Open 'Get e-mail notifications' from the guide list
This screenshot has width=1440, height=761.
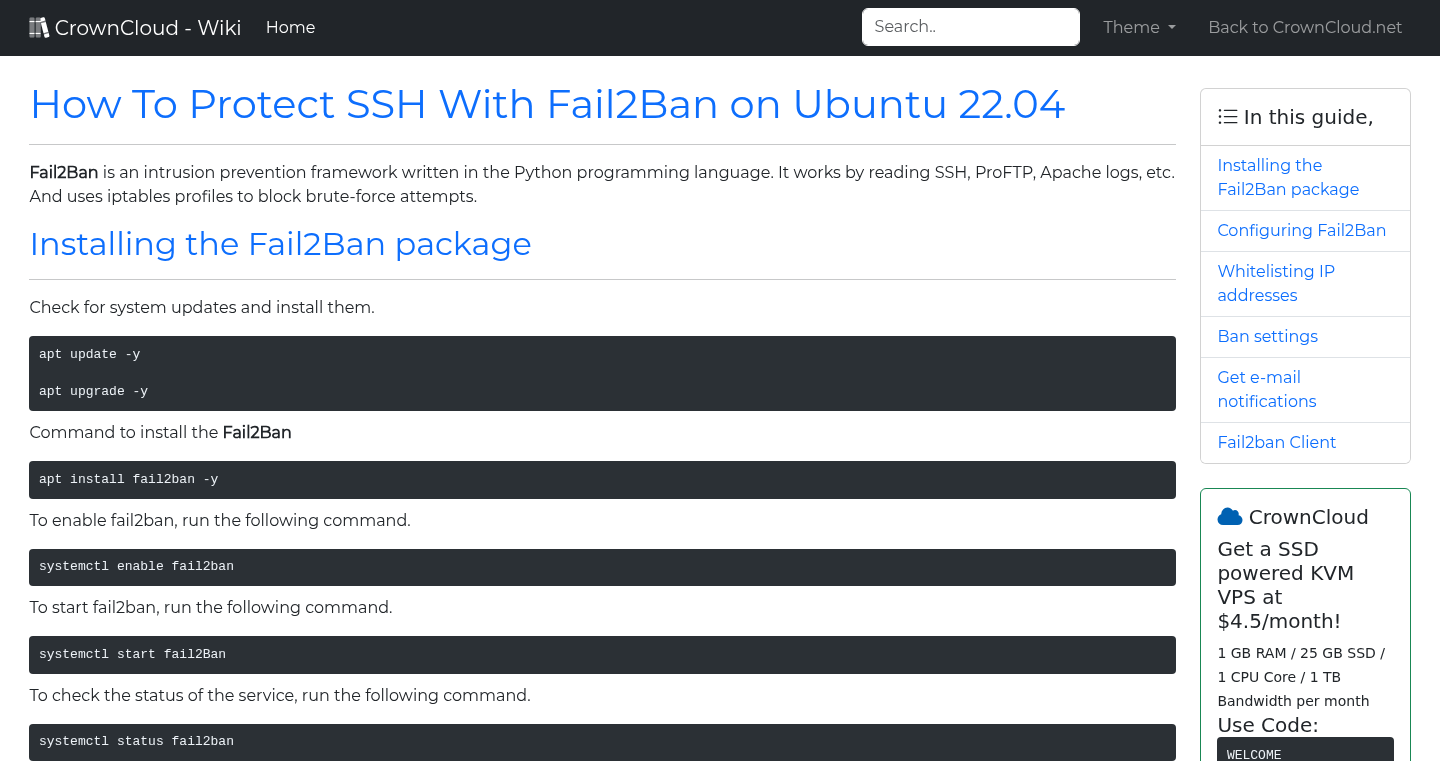tap(1266, 389)
